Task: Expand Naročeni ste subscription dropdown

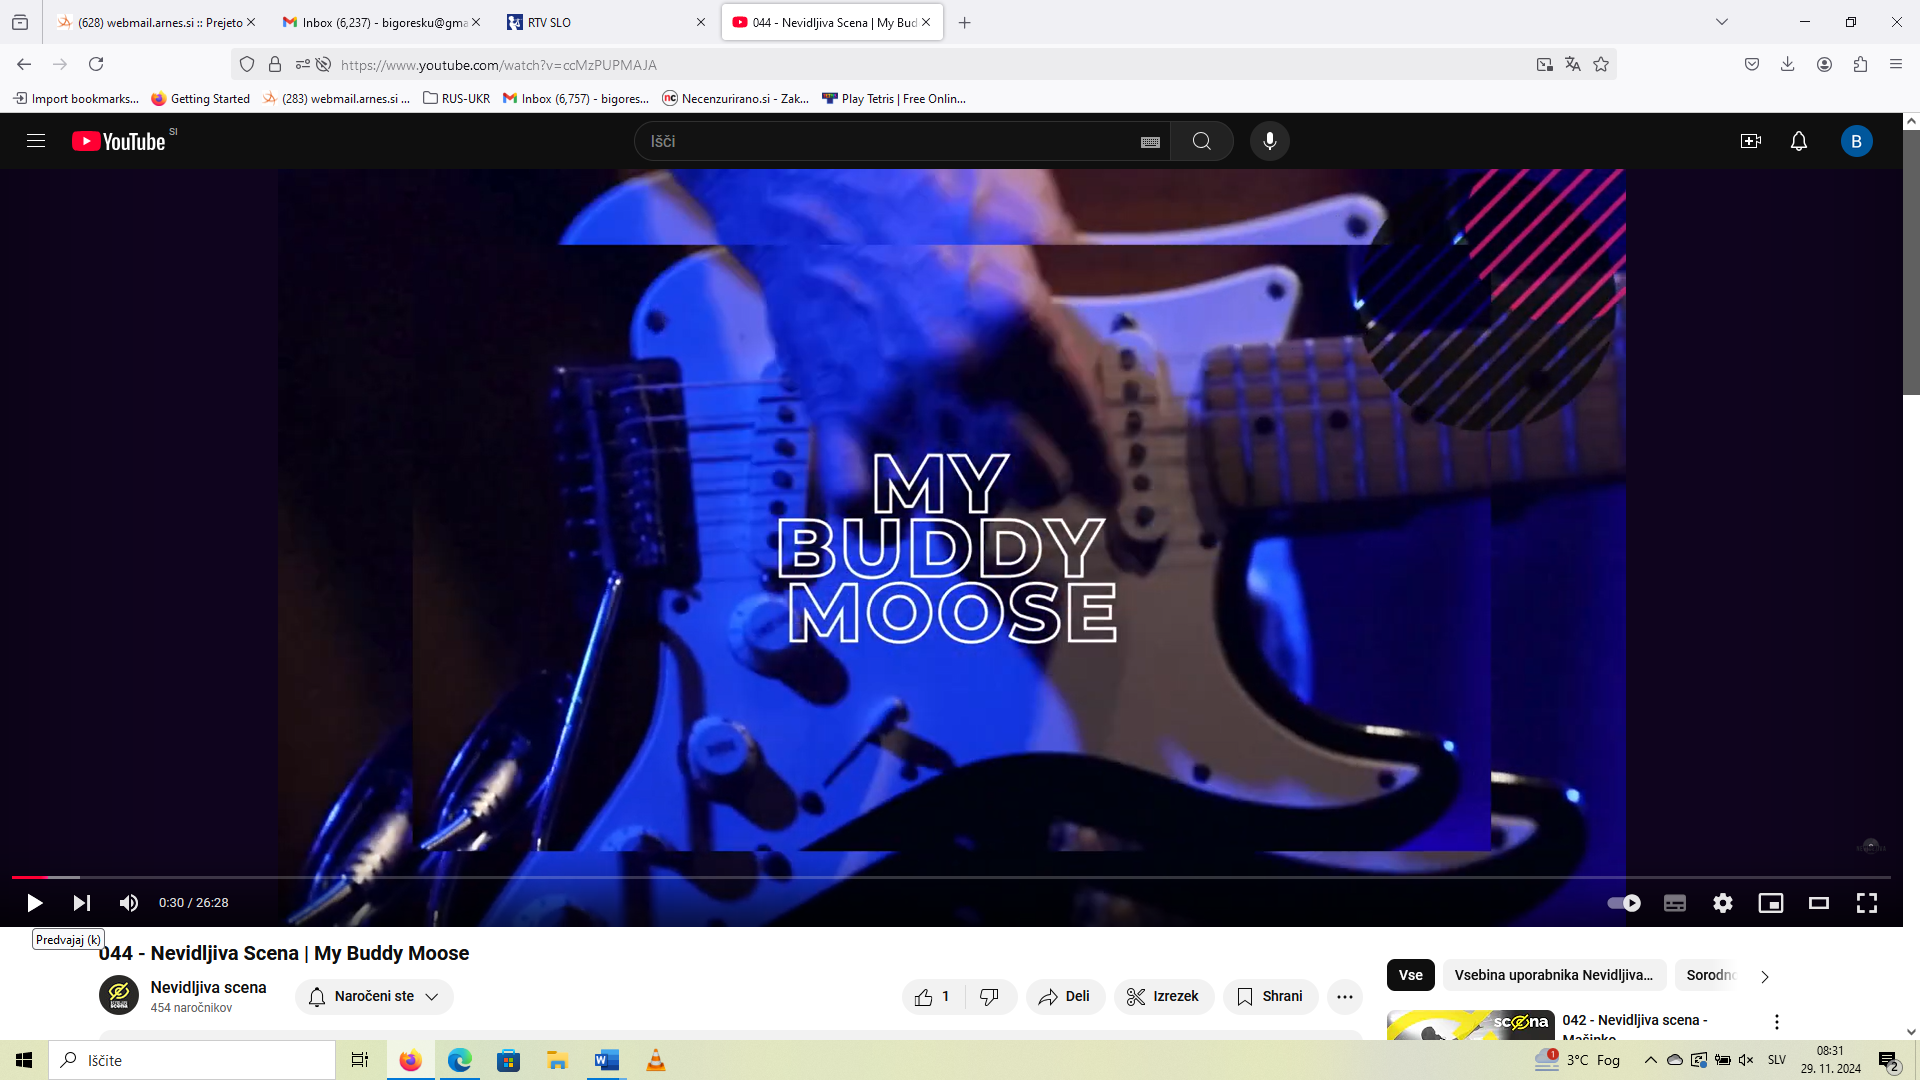Action: 374,996
